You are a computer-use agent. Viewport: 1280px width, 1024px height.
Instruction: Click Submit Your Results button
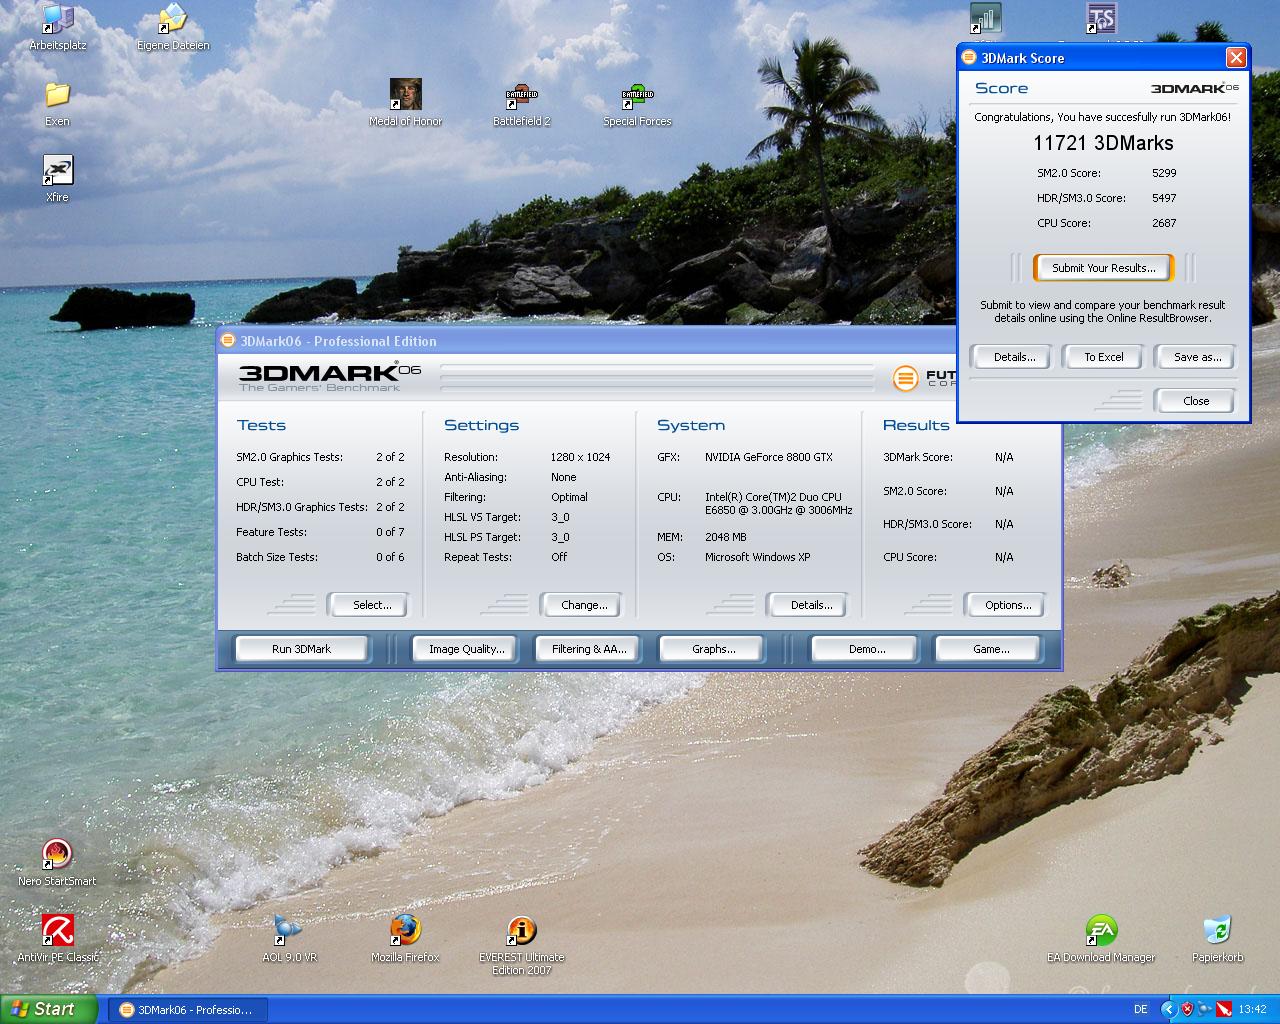point(1103,268)
